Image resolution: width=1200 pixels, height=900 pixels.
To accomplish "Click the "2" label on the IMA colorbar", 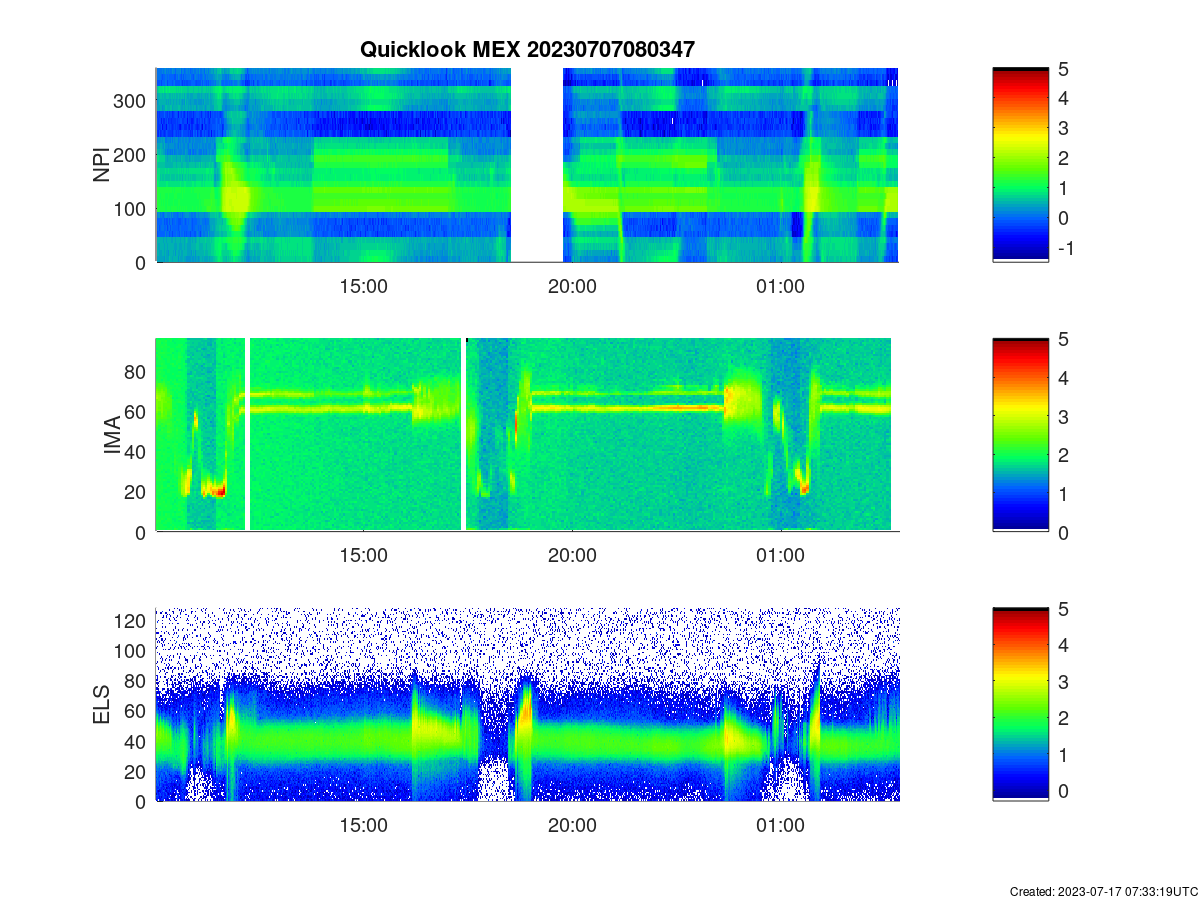I will 1062,455.
